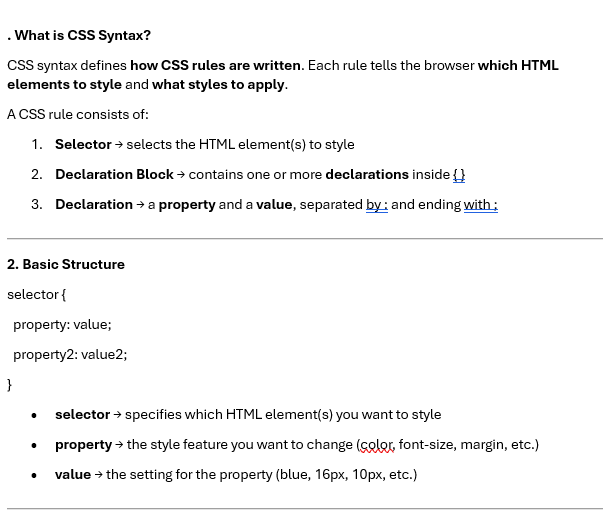The height and width of the screenshot is (510, 603).
Task: Click the lone closing brace "}" line
Action: coord(10,384)
